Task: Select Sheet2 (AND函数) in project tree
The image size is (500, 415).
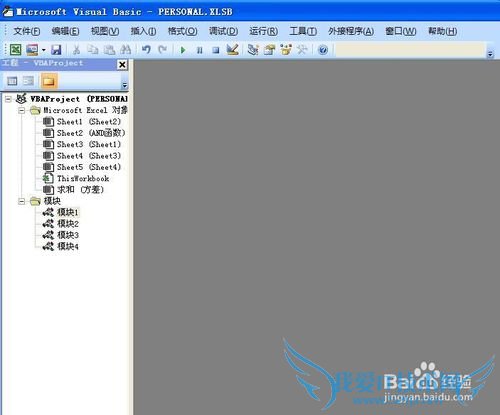Action: [91, 133]
